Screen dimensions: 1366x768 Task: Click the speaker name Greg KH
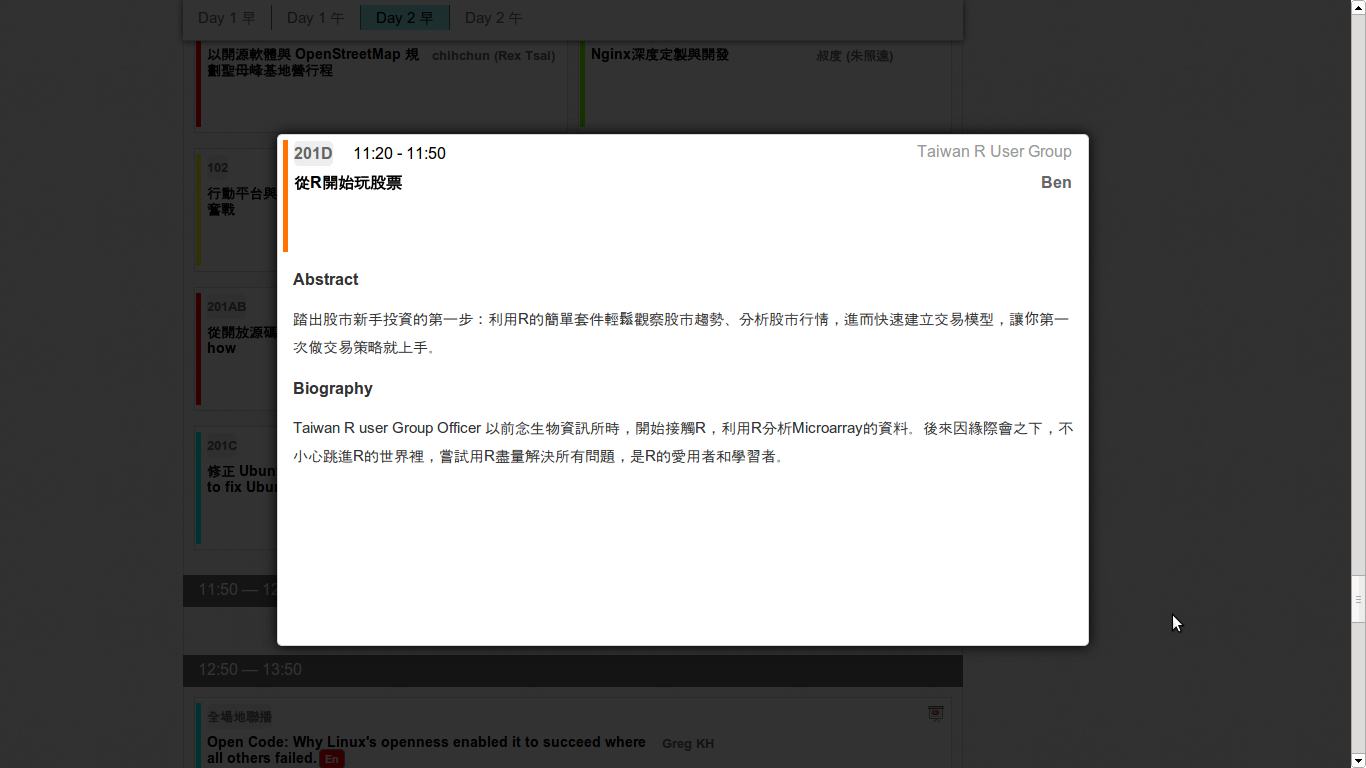coord(688,743)
